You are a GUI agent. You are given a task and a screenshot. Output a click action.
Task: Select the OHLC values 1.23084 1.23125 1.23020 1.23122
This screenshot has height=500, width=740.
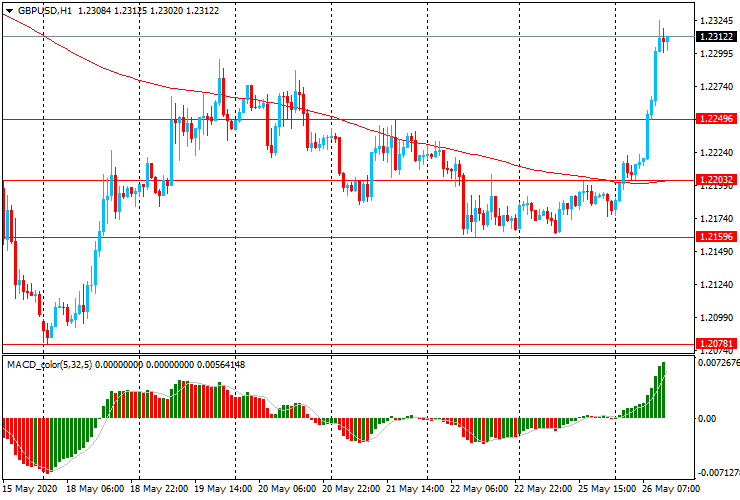[x=148, y=10]
